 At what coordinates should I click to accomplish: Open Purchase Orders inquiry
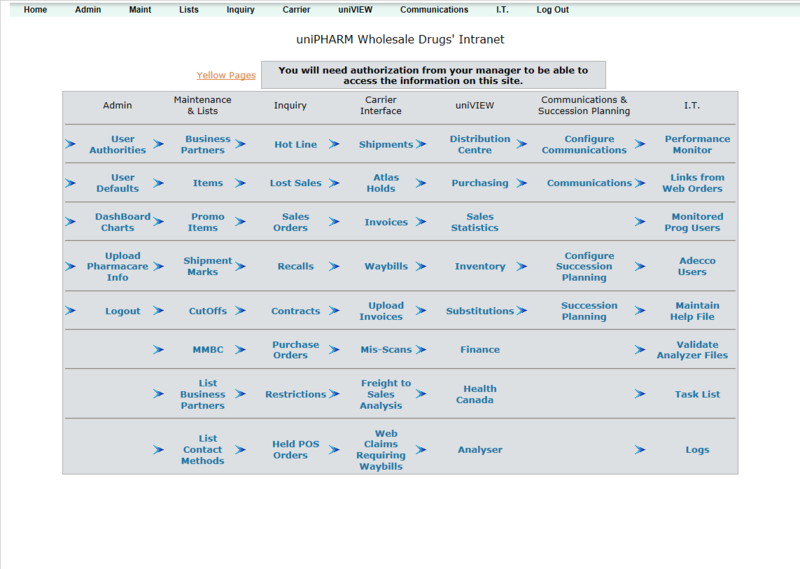295,350
